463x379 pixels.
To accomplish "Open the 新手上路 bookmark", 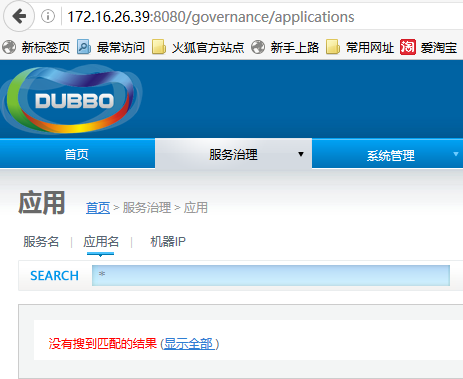I will coord(285,47).
